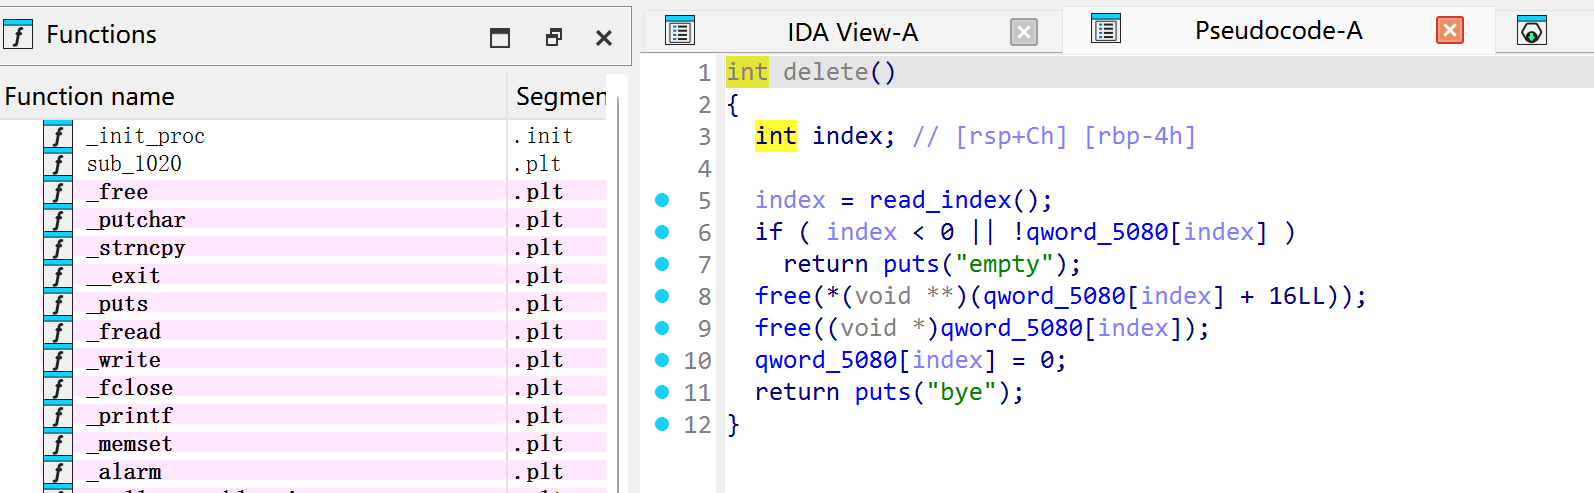Click the .plt segment cell for _alarm

[x=538, y=472]
